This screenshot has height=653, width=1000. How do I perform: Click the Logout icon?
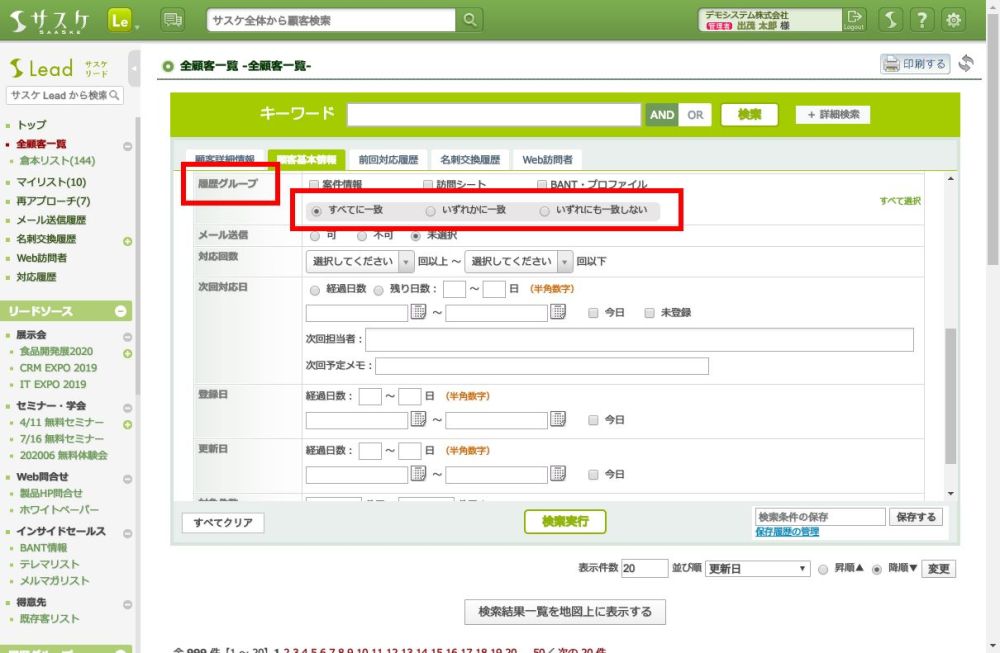click(x=853, y=20)
